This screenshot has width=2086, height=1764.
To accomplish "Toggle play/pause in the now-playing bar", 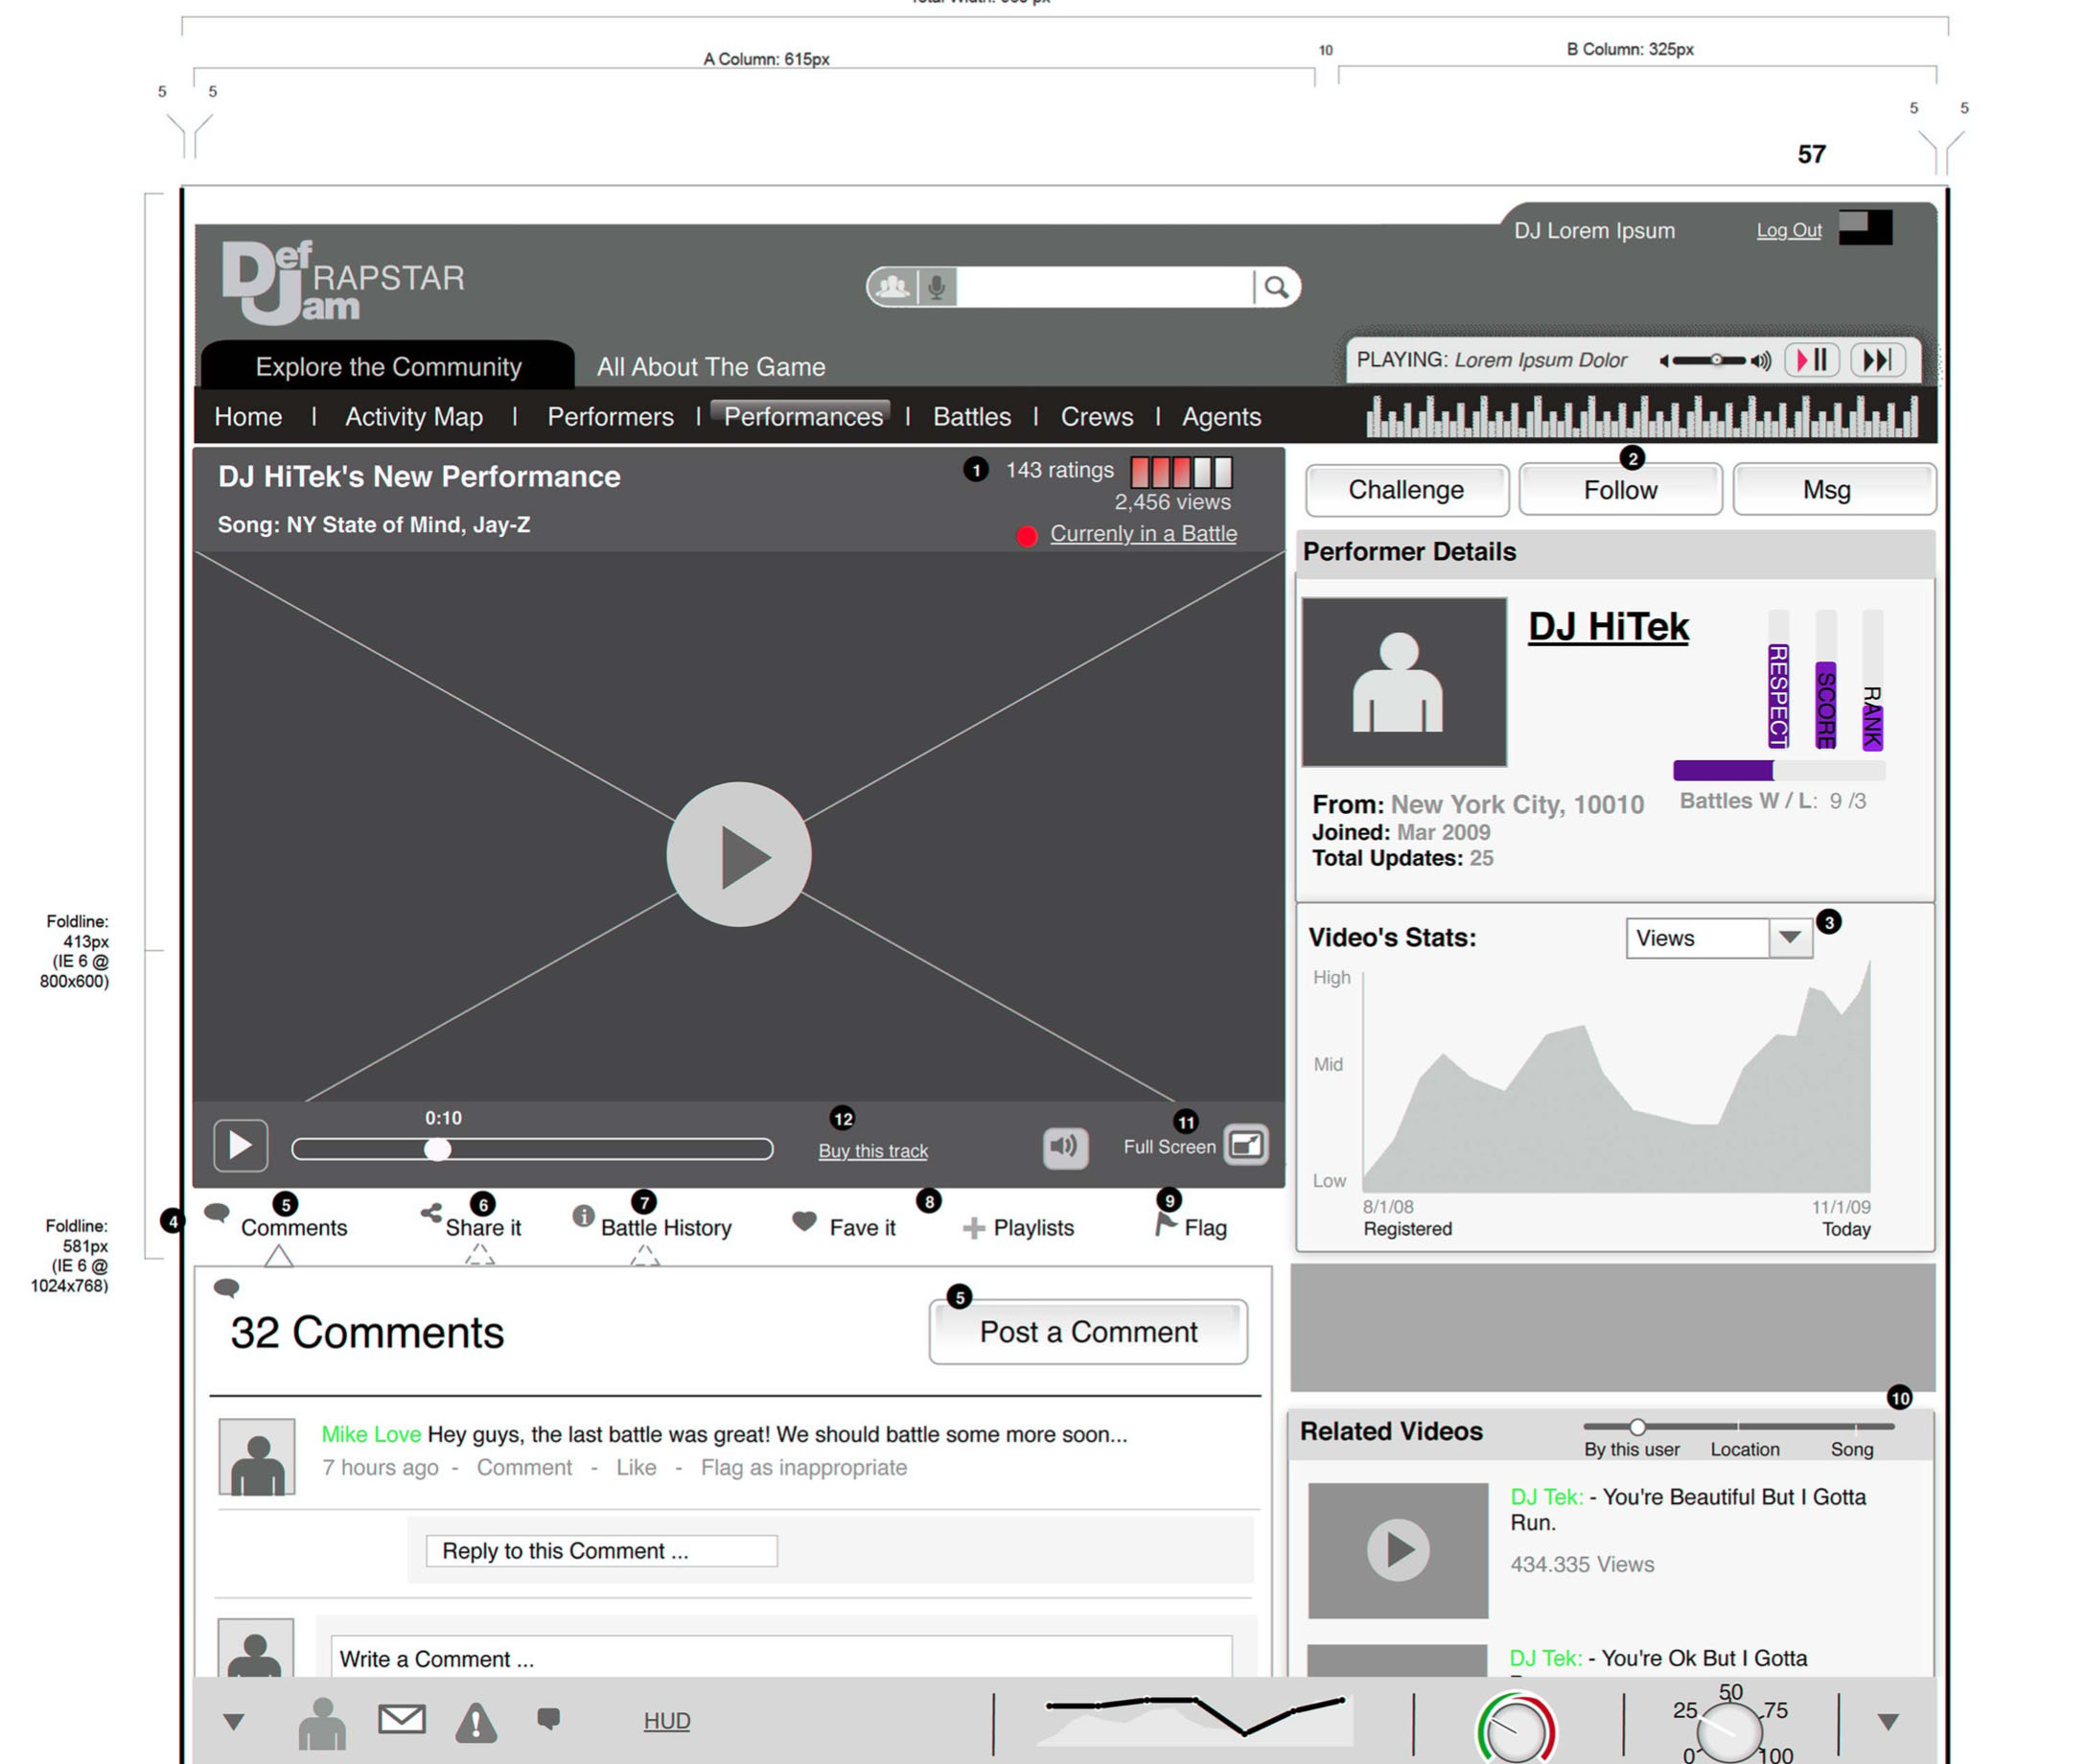I will click(1812, 360).
